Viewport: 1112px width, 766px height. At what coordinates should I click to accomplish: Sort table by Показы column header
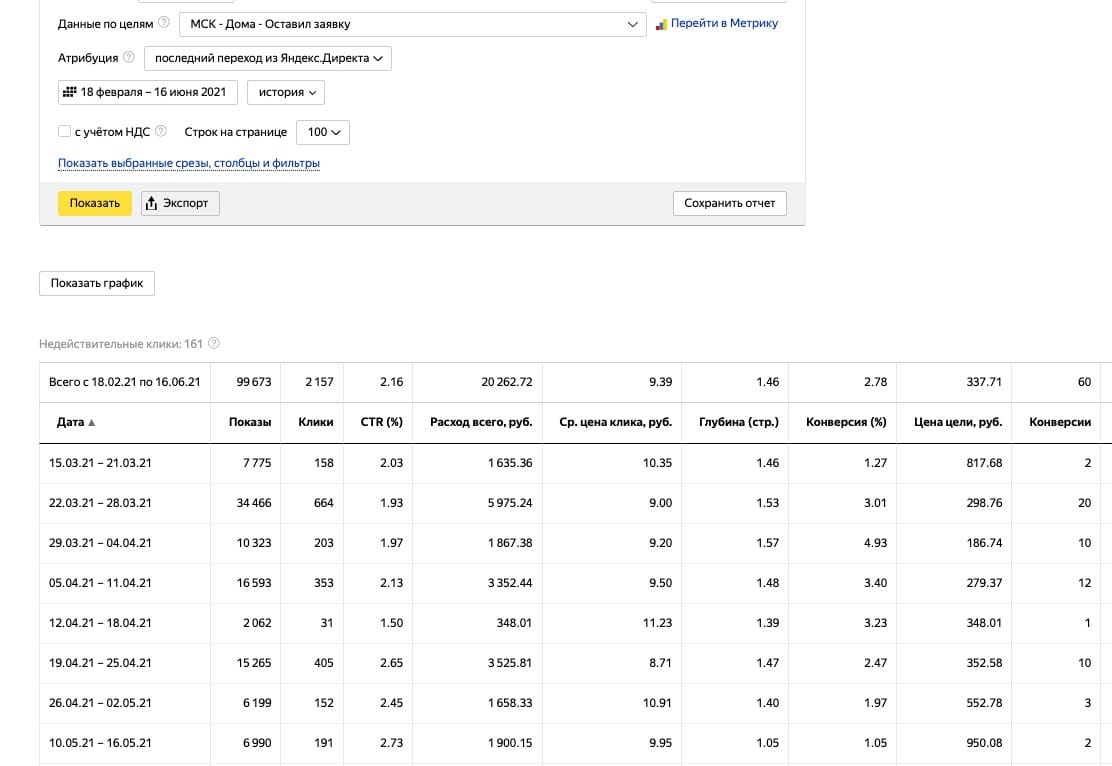pyautogui.click(x=250, y=422)
